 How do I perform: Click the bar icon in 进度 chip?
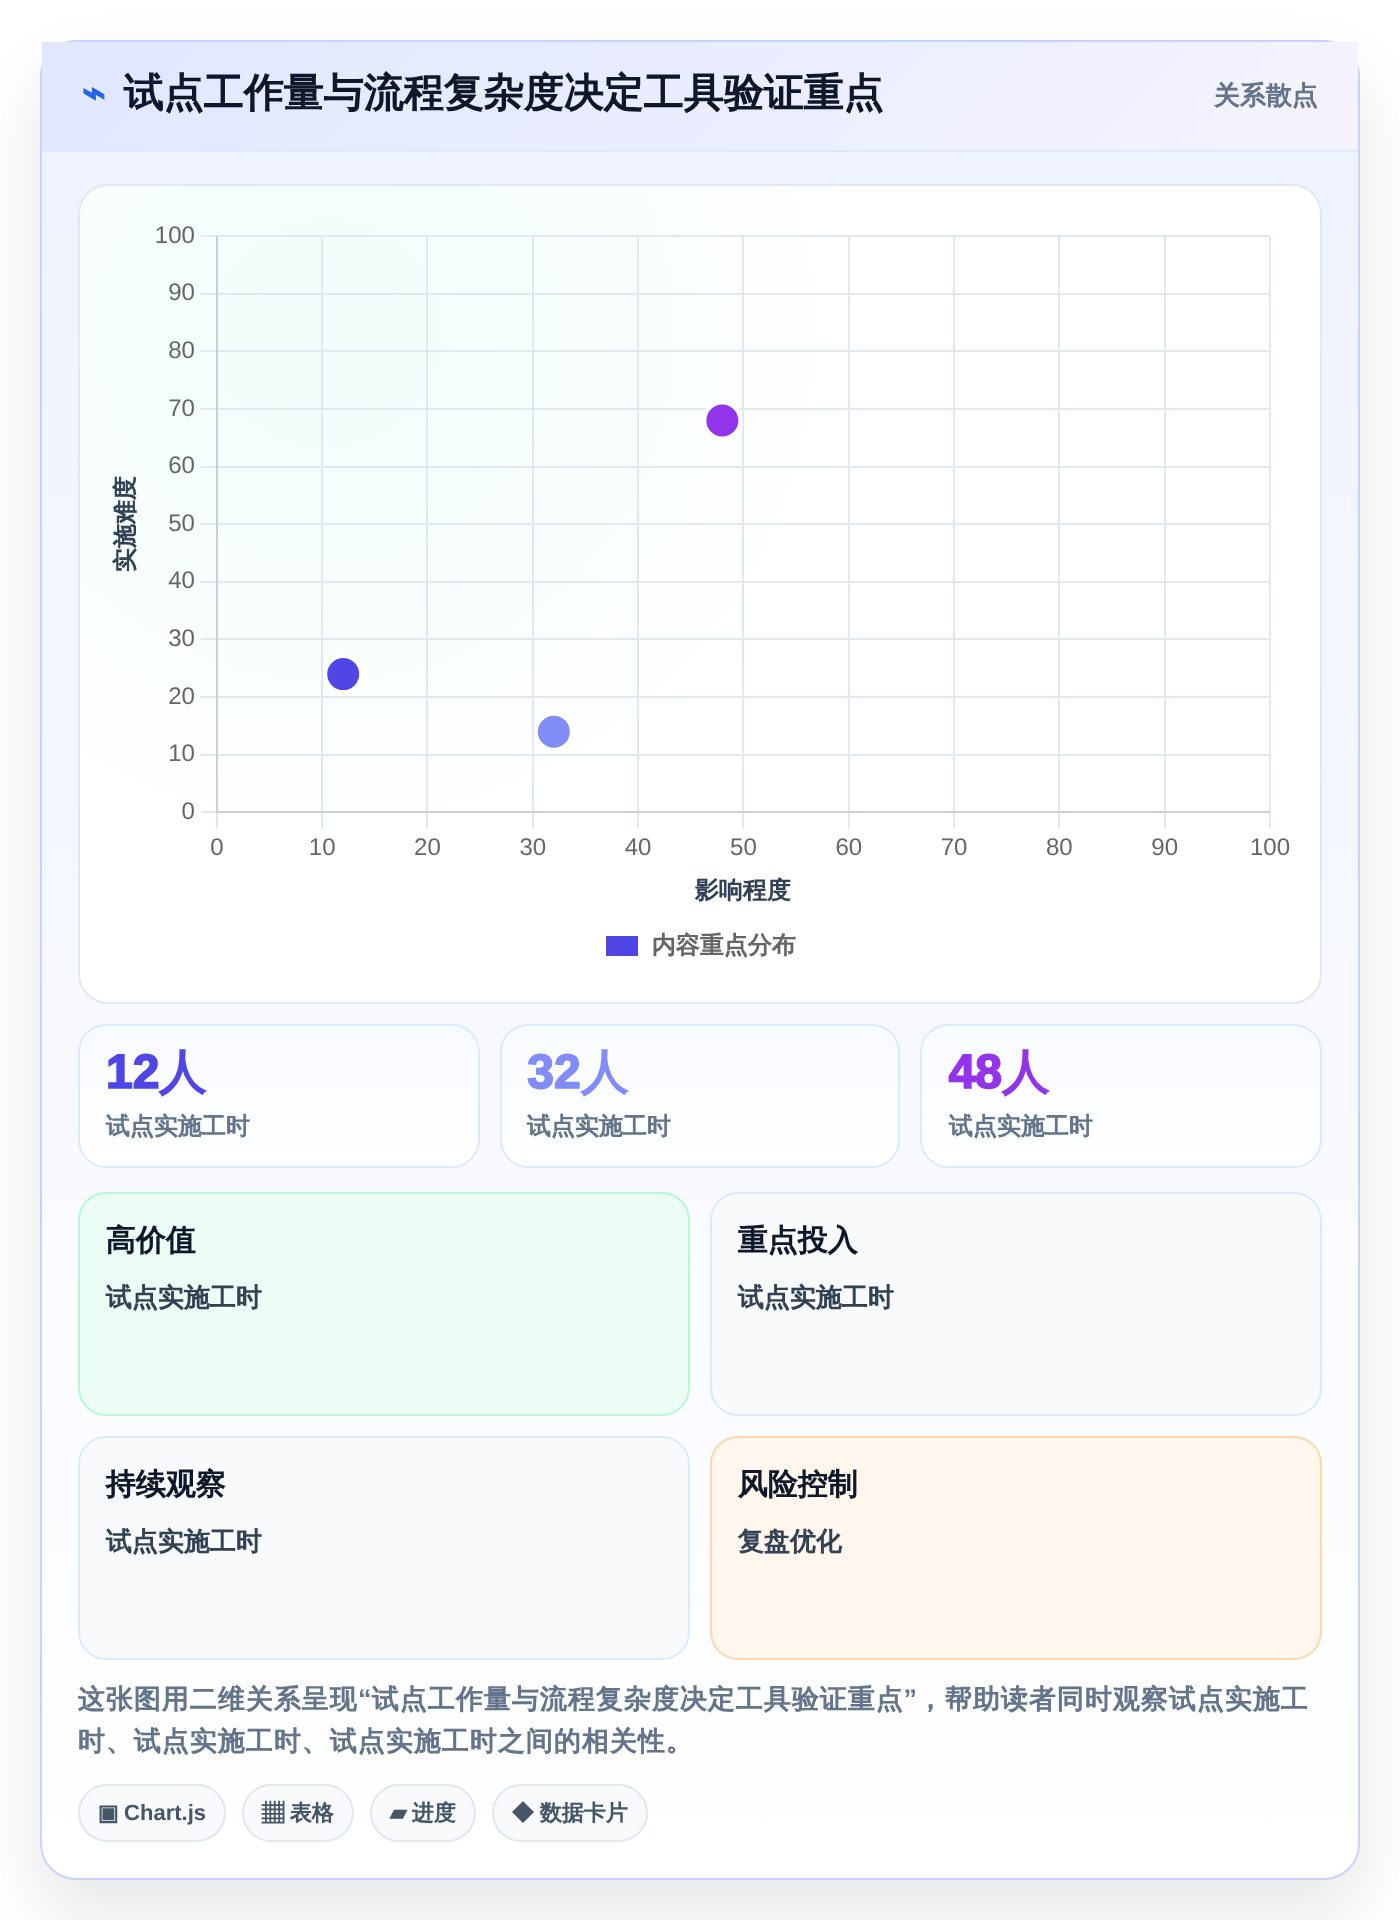[x=398, y=1814]
